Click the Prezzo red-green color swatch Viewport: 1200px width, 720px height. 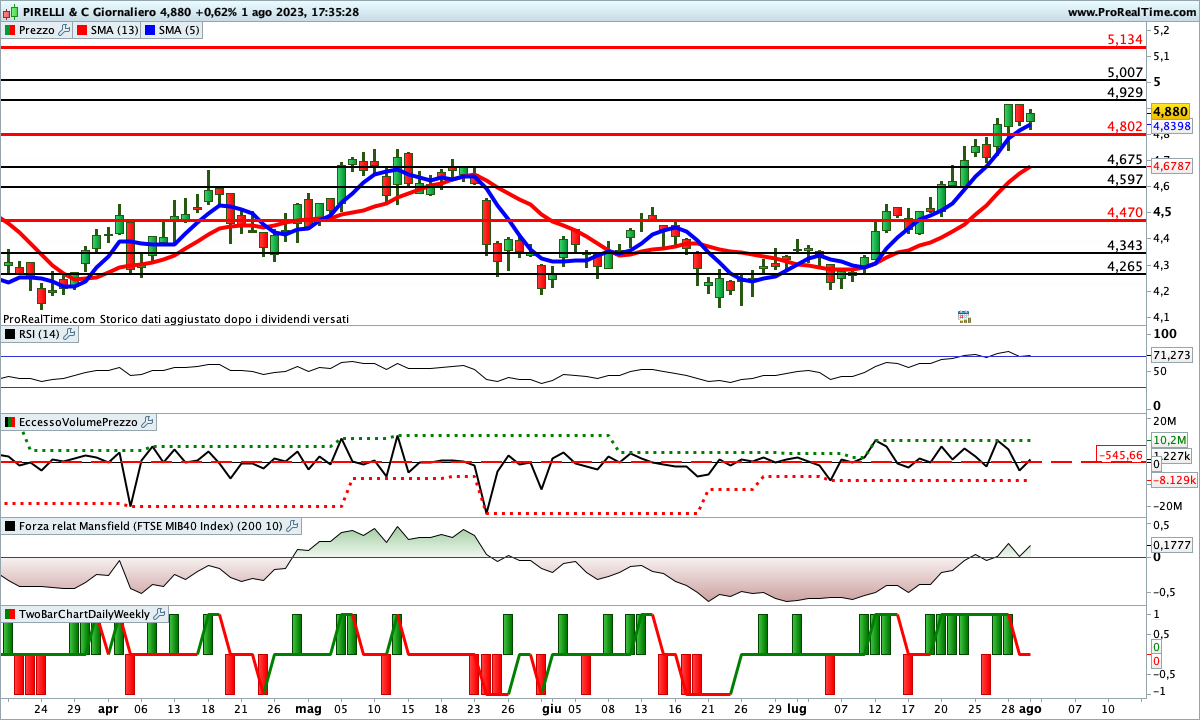(10, 30)
